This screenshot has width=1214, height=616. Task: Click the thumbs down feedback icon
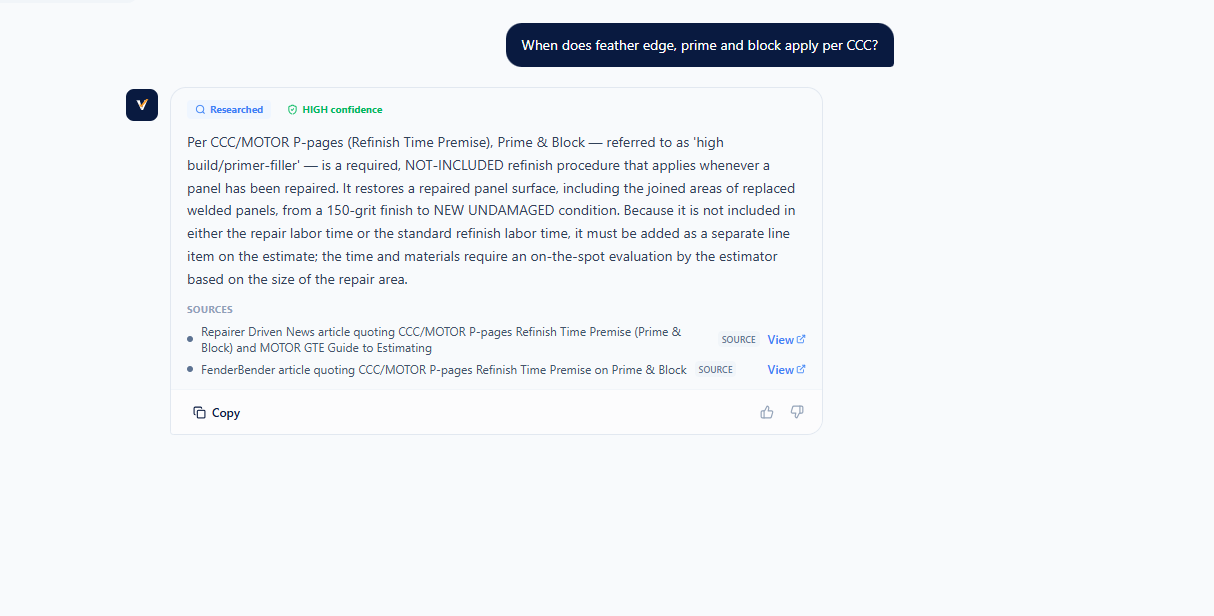(x=797, y=412)
